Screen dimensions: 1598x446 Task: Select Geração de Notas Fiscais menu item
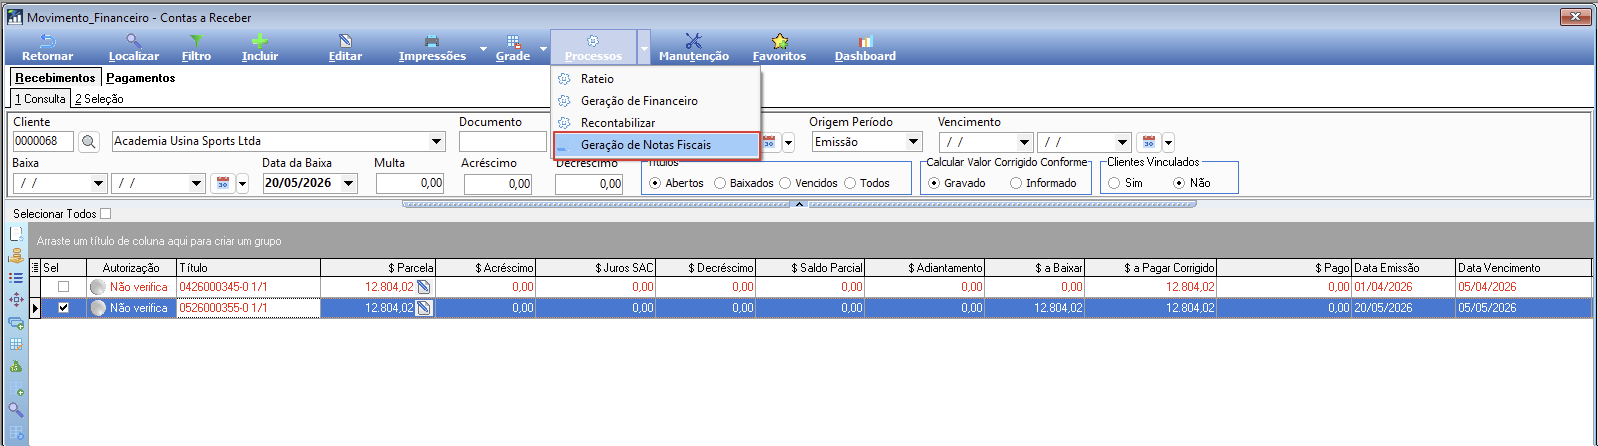[x=656, y=145]
